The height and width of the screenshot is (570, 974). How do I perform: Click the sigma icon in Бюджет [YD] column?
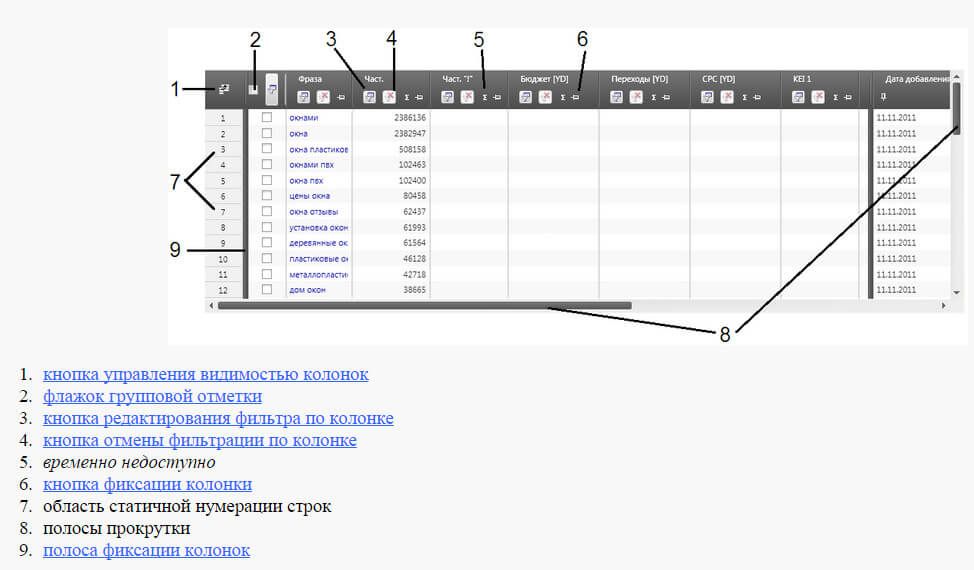tap(563, 97)
